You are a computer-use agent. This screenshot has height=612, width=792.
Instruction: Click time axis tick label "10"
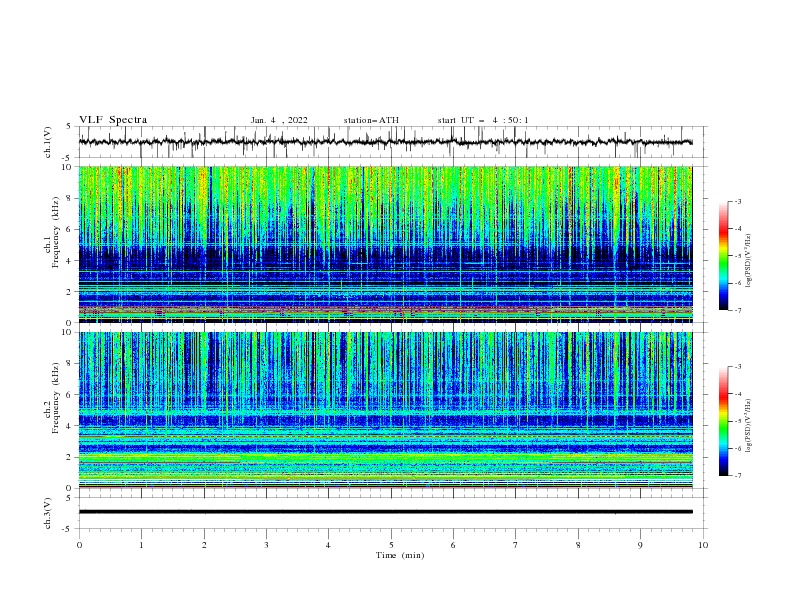pyautogui.click(x=703, y=545)
